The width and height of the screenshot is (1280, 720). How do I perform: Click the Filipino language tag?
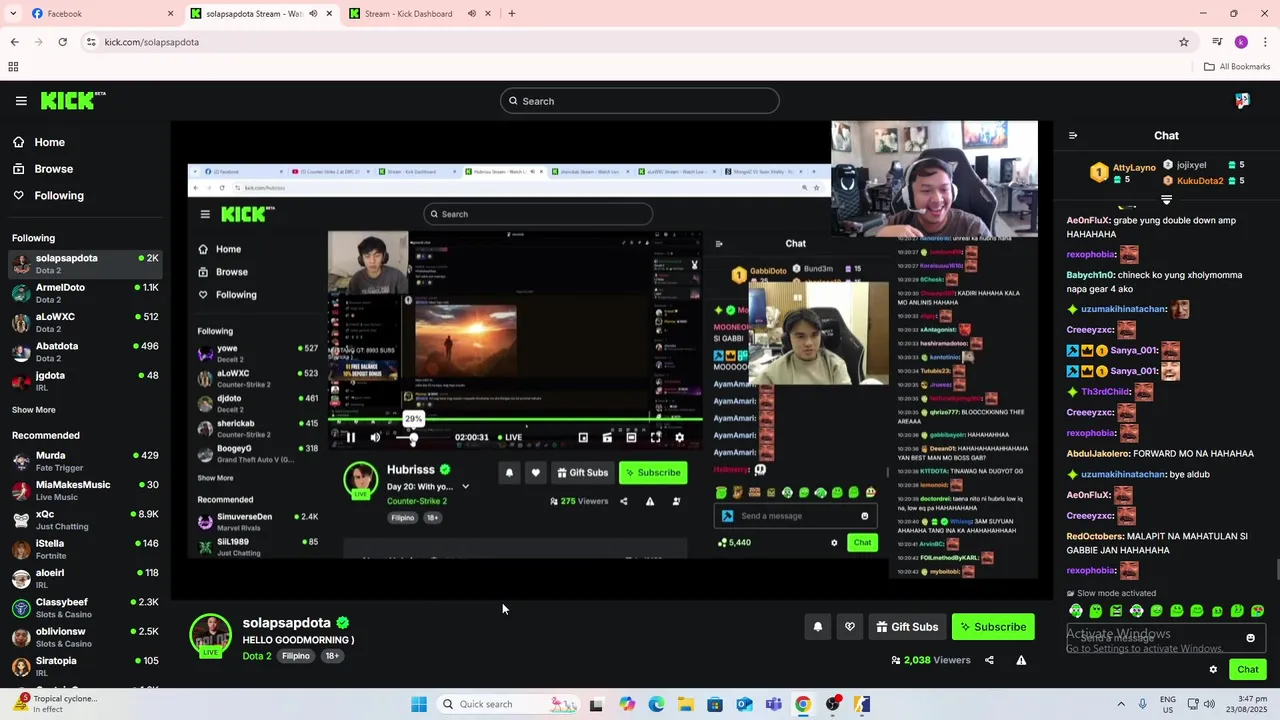[296, 656]
